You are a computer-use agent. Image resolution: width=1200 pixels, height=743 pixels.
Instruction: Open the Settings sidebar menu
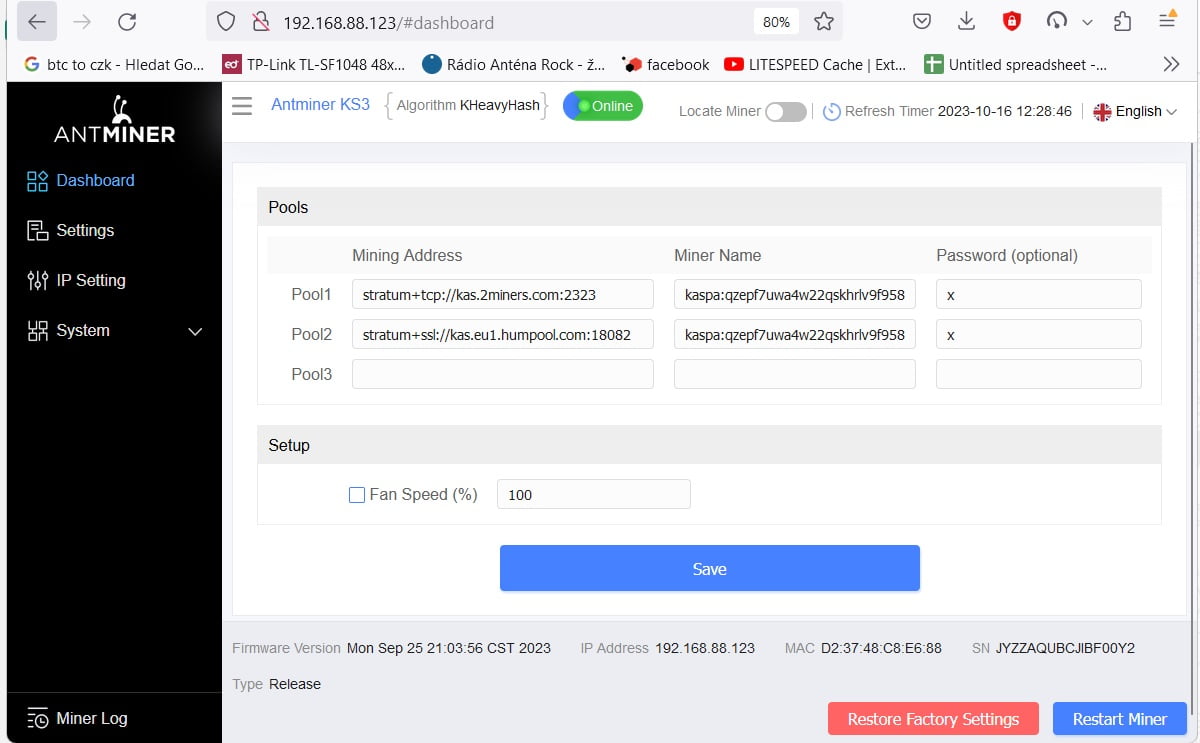tap(85, 230)
